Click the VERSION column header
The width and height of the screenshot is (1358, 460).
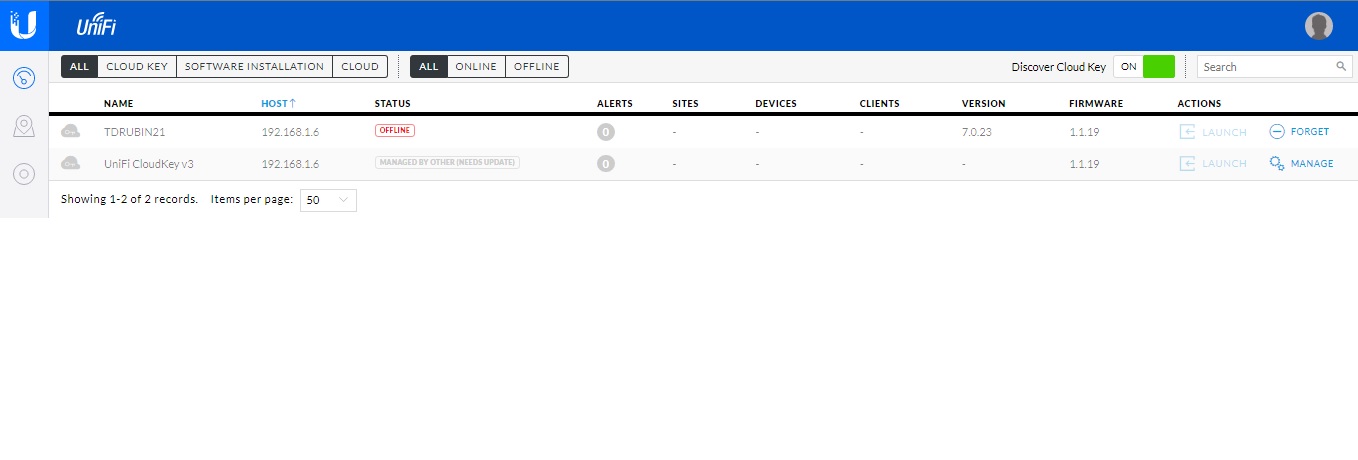click(983, 103)
